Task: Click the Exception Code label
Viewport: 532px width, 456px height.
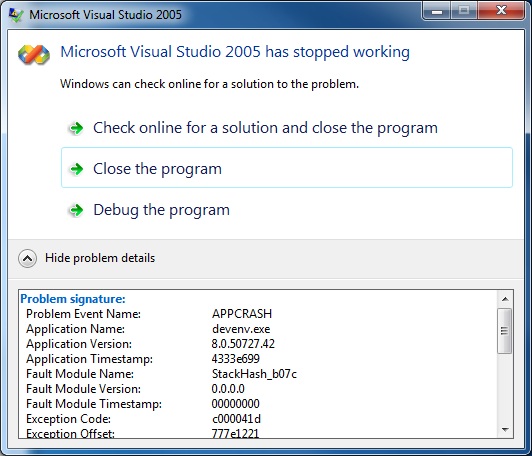Action: [x=69, y=419]
